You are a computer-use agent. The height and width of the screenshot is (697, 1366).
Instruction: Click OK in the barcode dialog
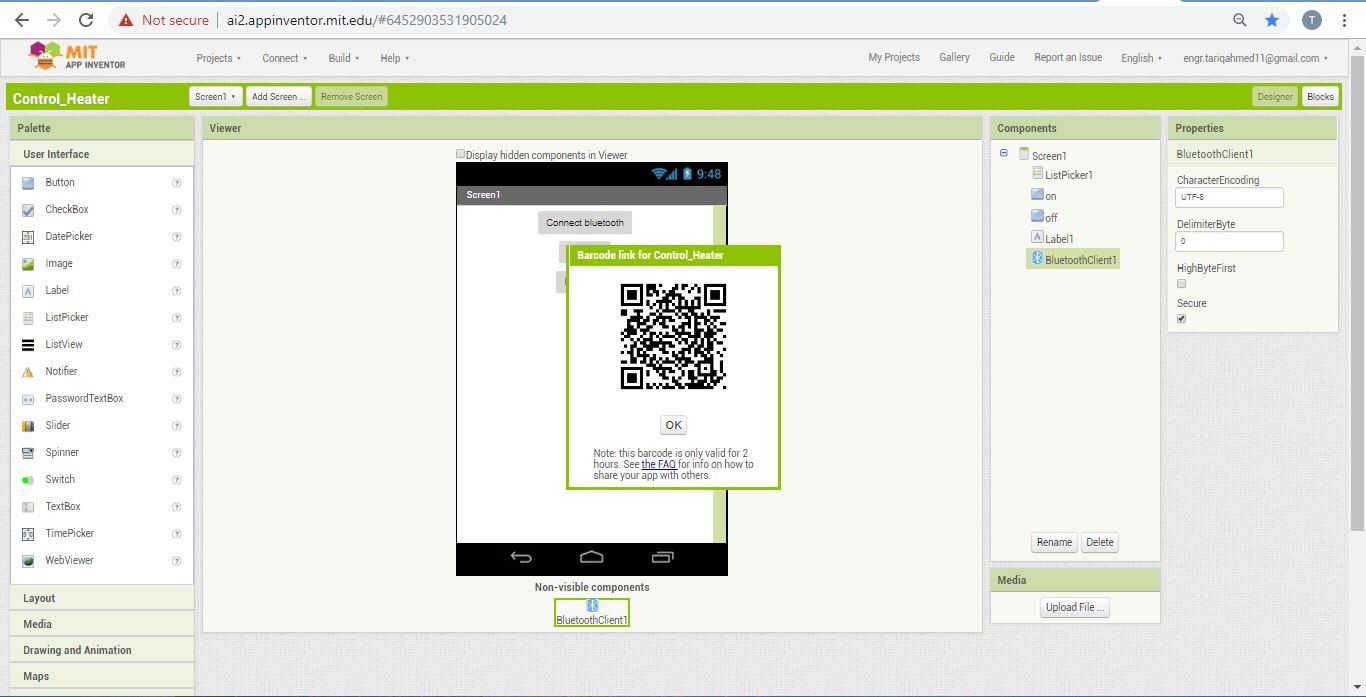click(x=674, y=425)
